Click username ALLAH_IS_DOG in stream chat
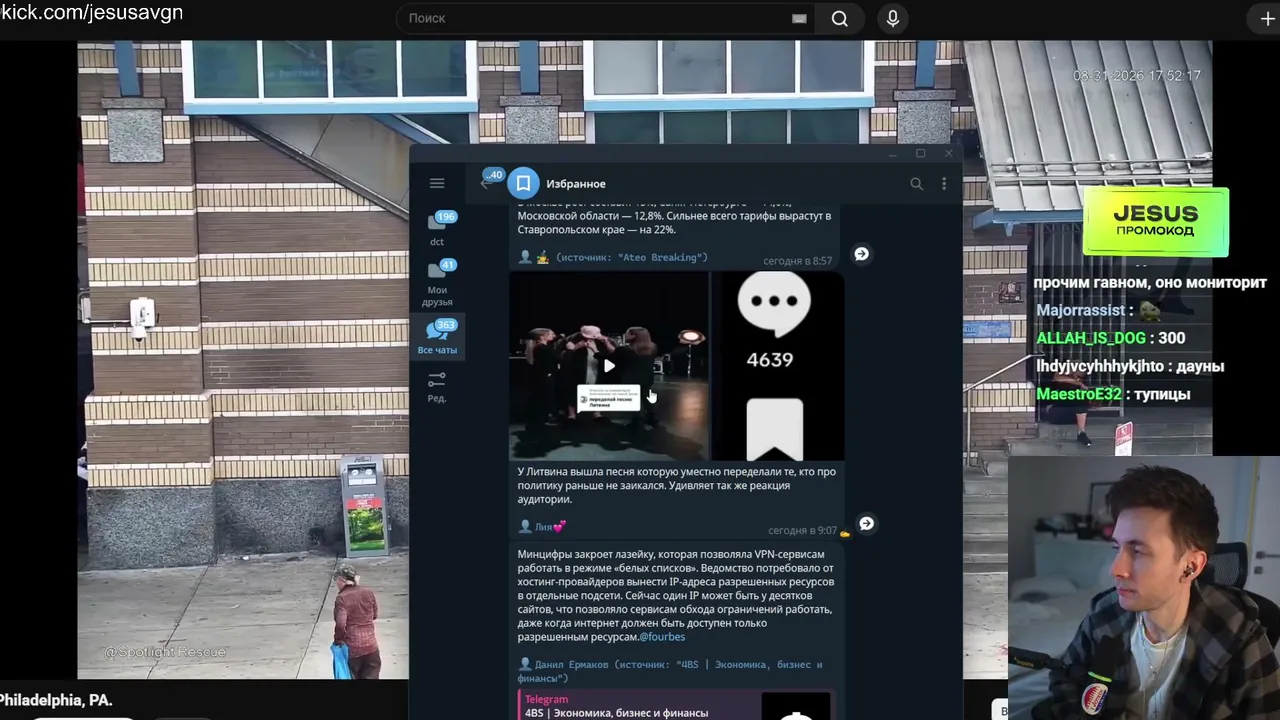This screenshot has height=720, width=1280. click(1091, 338)
